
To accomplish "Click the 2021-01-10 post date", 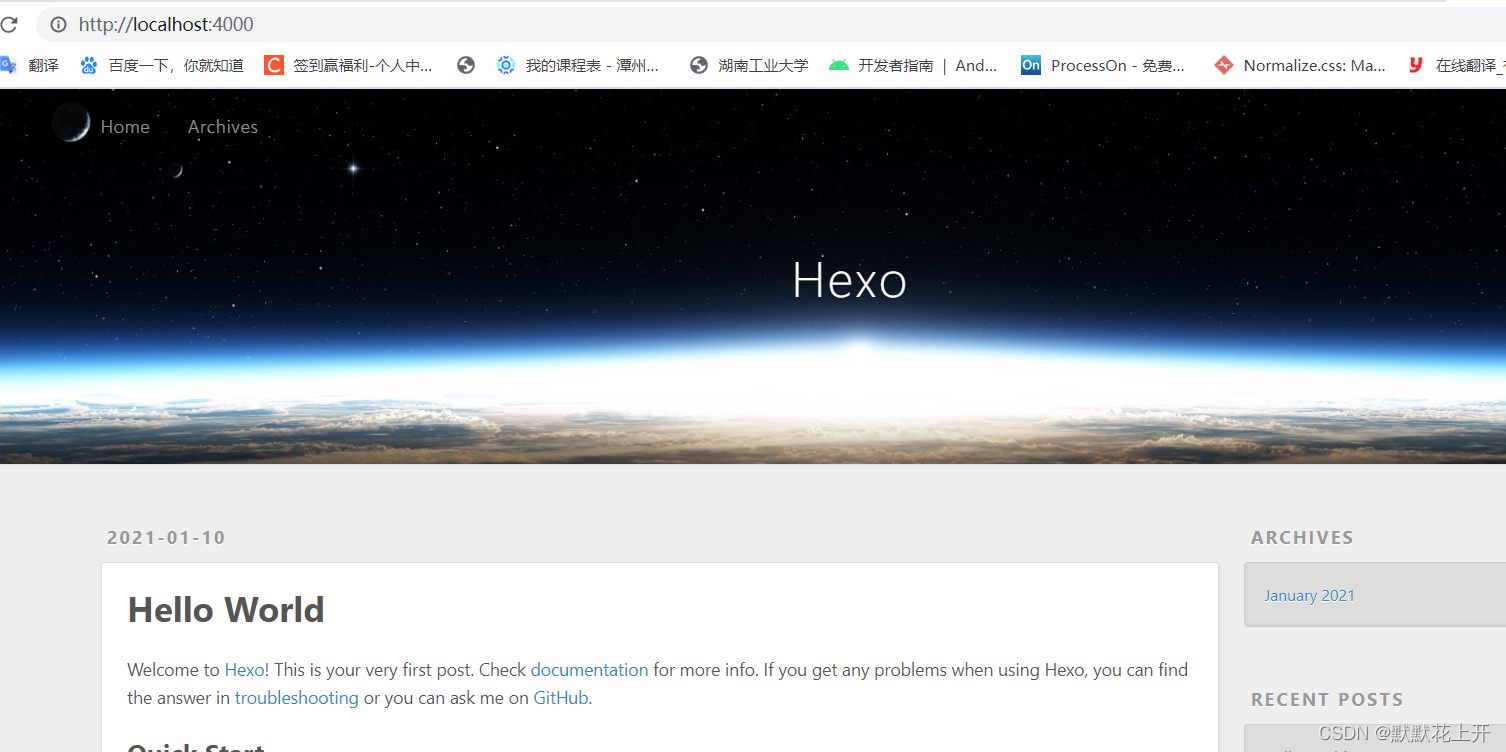I will pos(166,538).
